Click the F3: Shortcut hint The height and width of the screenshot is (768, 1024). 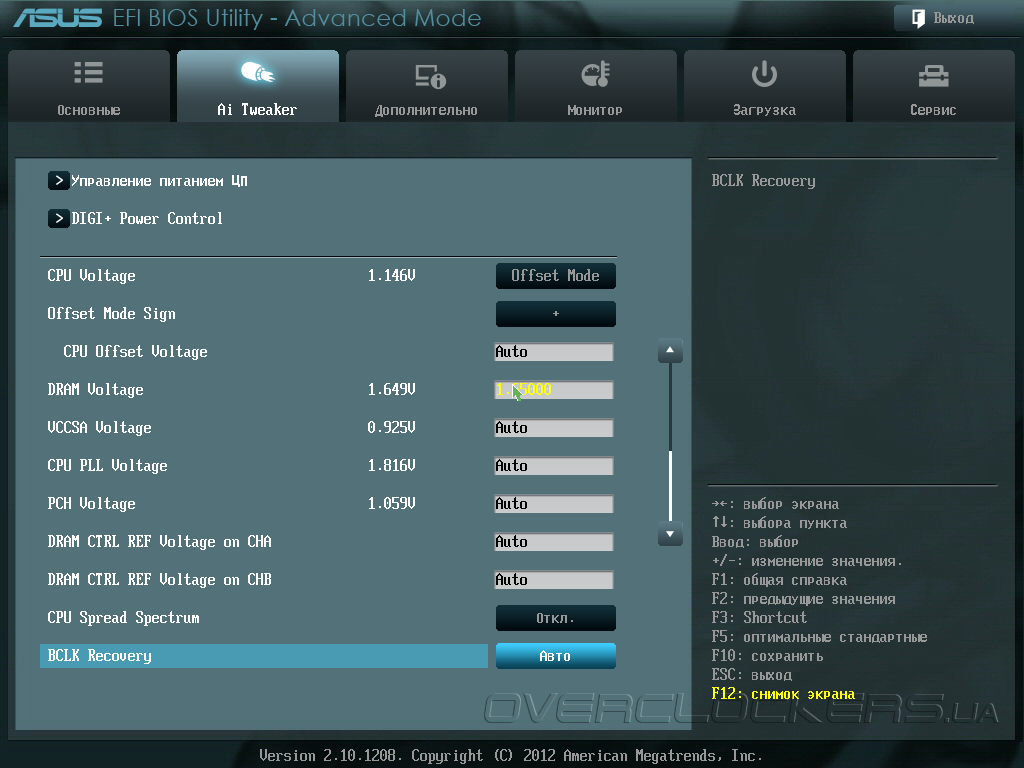pos(759,618)
